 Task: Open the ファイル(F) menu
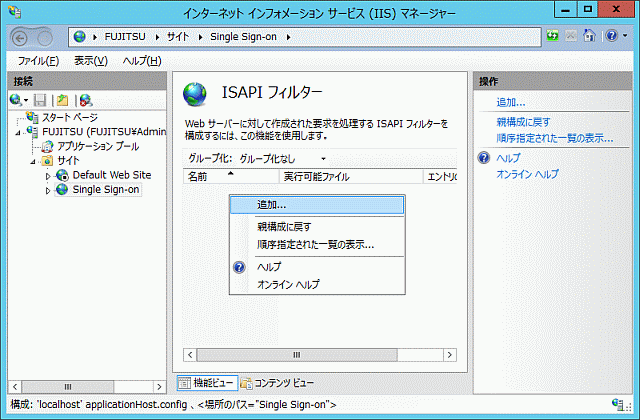click(x=38, y=61)
